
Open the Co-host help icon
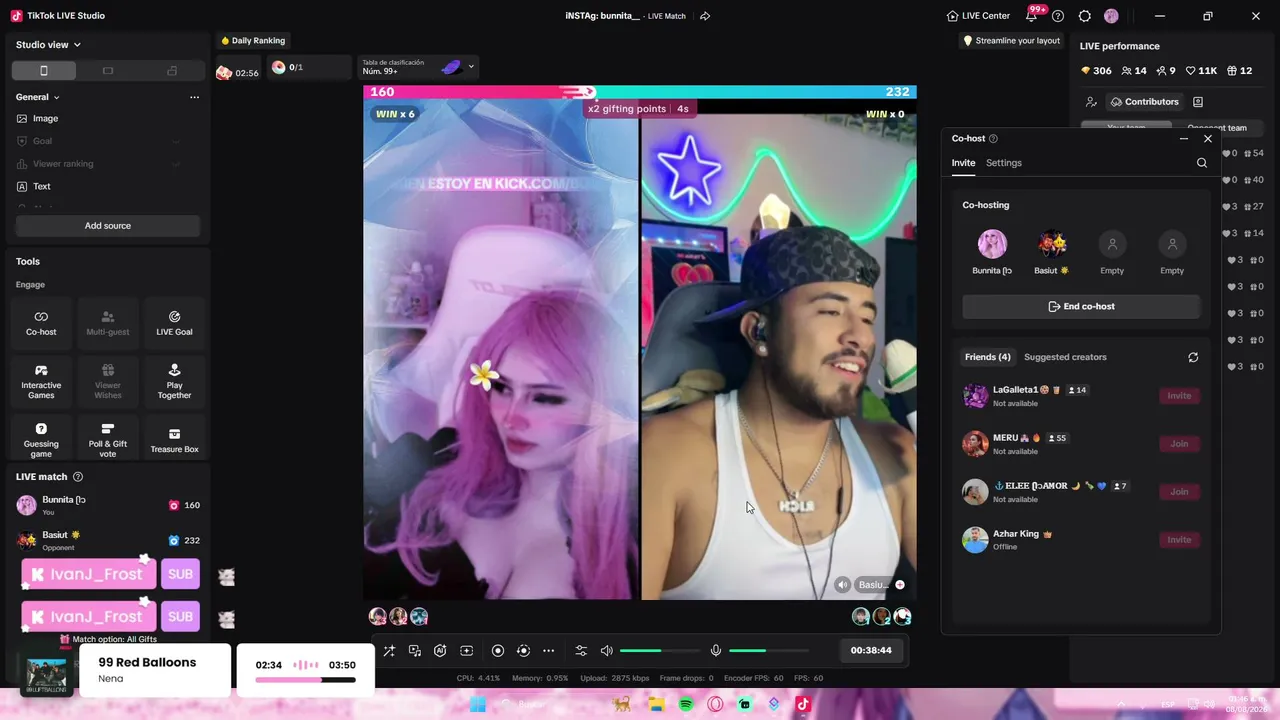pyautogui.click(x=993, y=139)
